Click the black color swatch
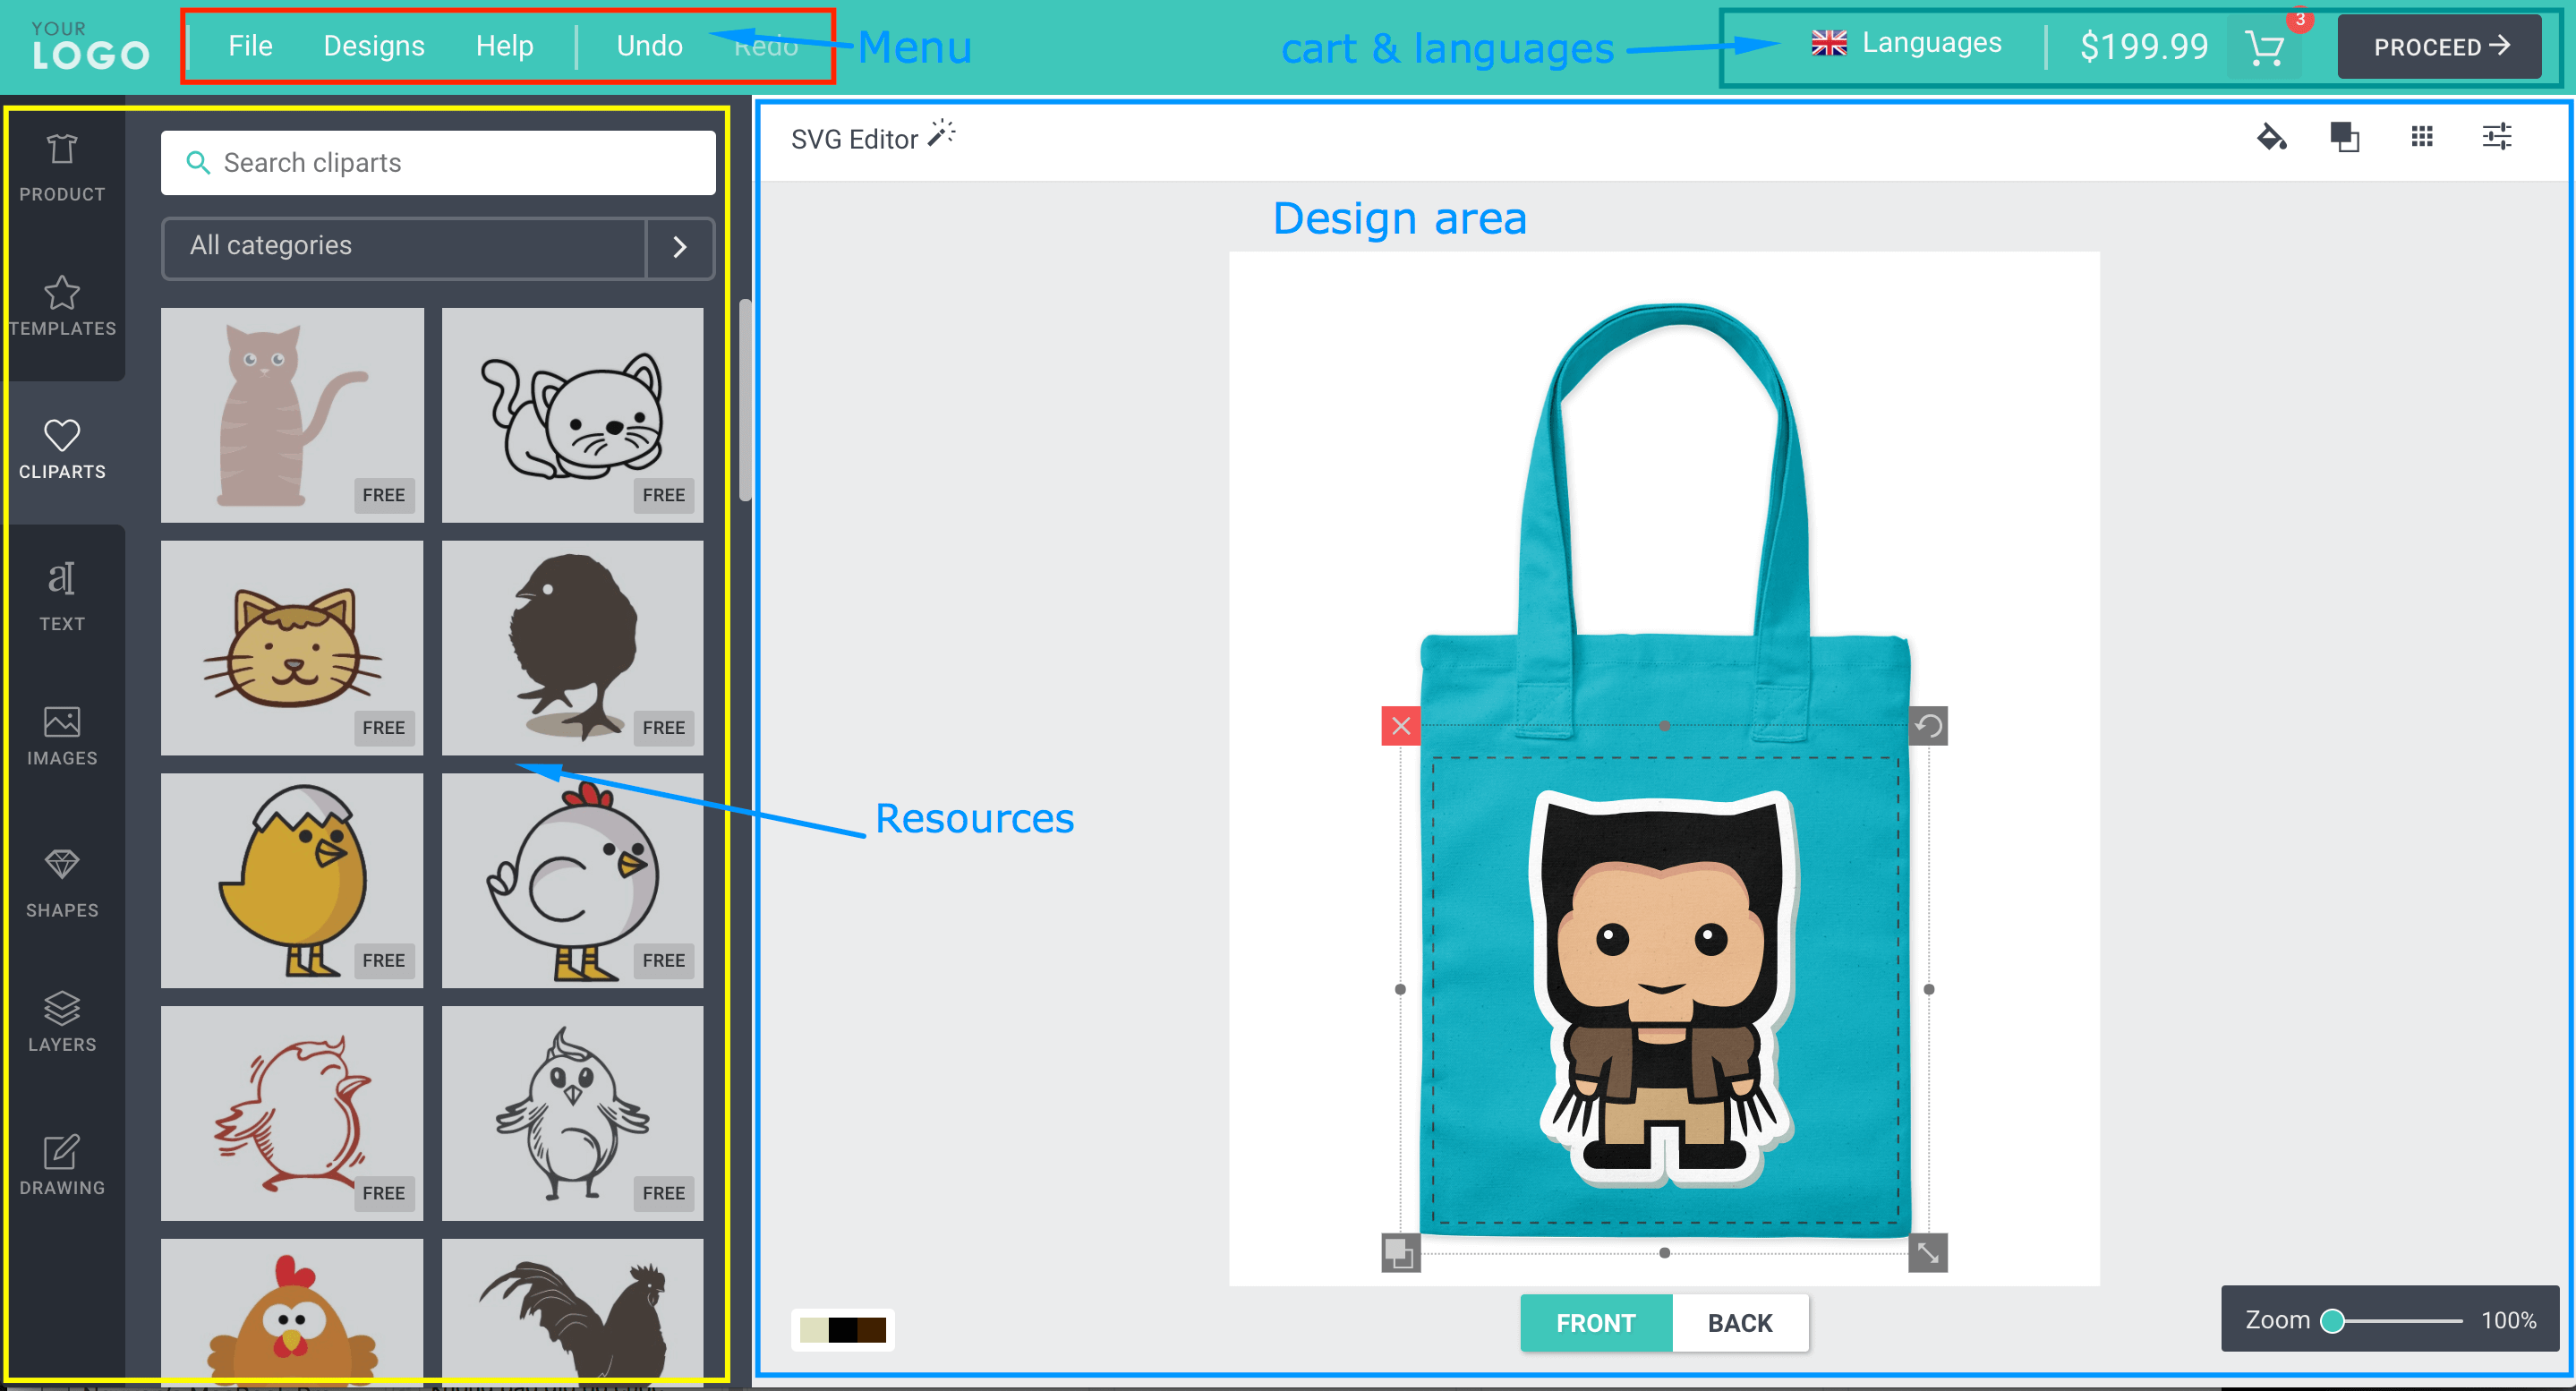Image resolution: width=2576 pixels, height=1391 pixels. point(843,1330)
